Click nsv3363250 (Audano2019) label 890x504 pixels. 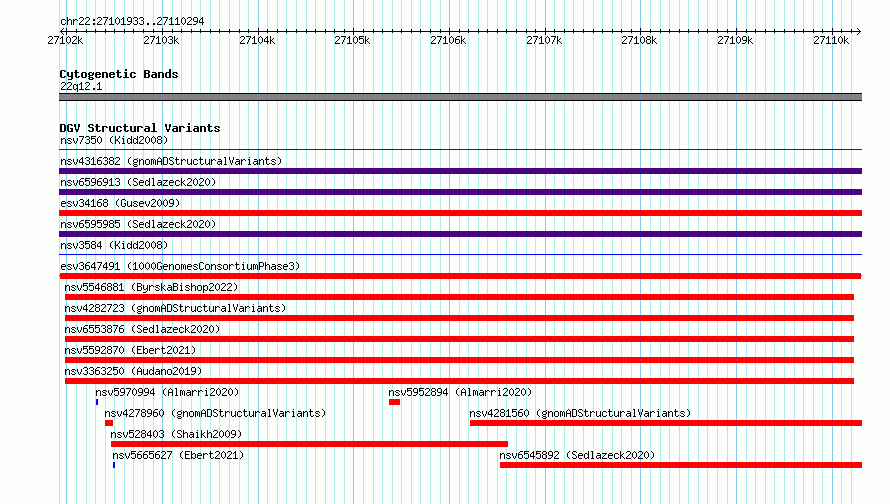[133, 371]
